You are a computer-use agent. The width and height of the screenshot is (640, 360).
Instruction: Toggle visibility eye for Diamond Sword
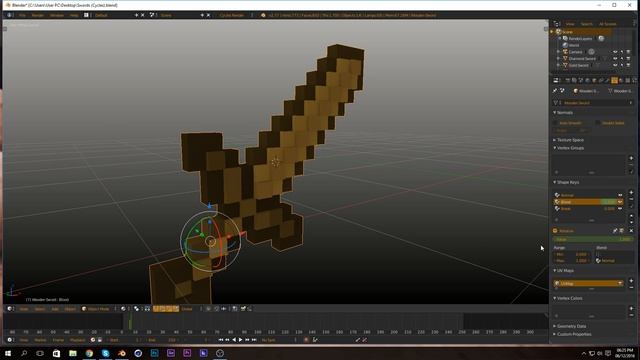pos(615,58)
